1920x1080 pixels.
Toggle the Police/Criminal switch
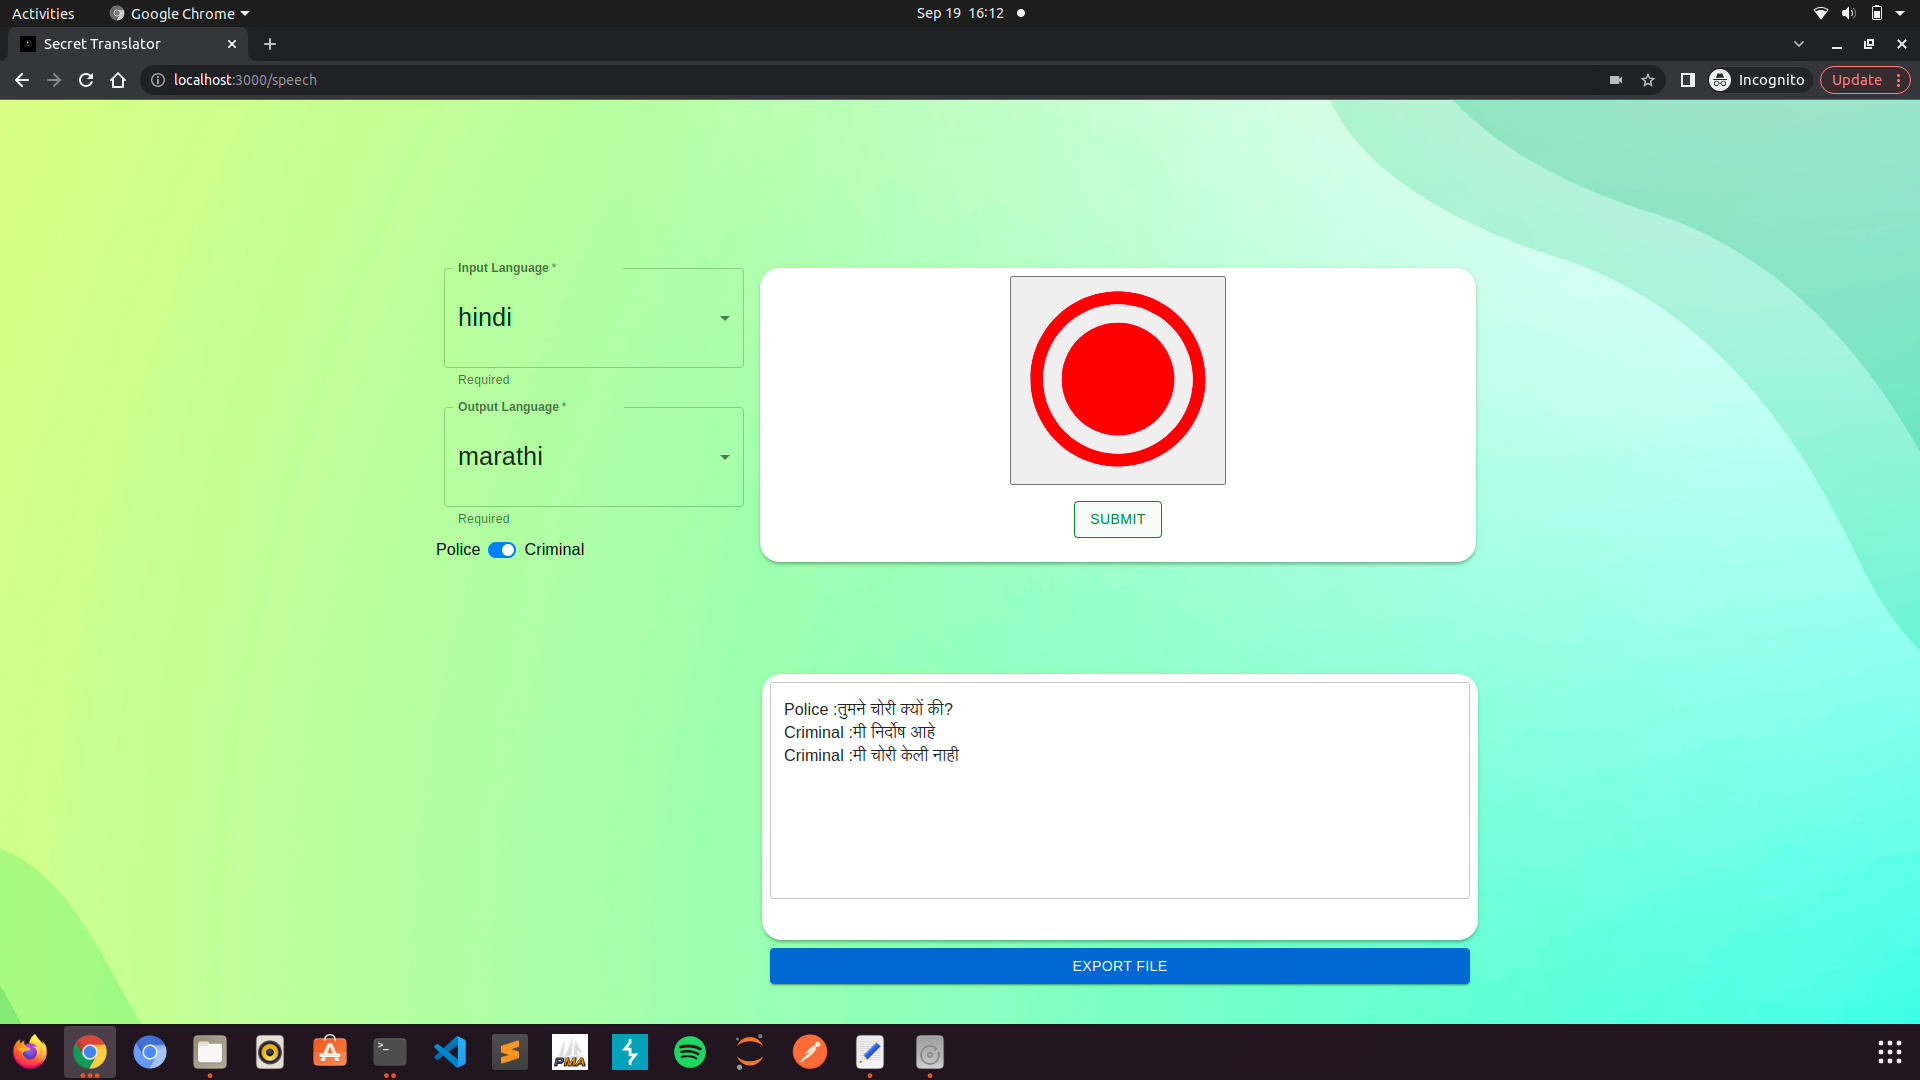[x=502, y=550]
